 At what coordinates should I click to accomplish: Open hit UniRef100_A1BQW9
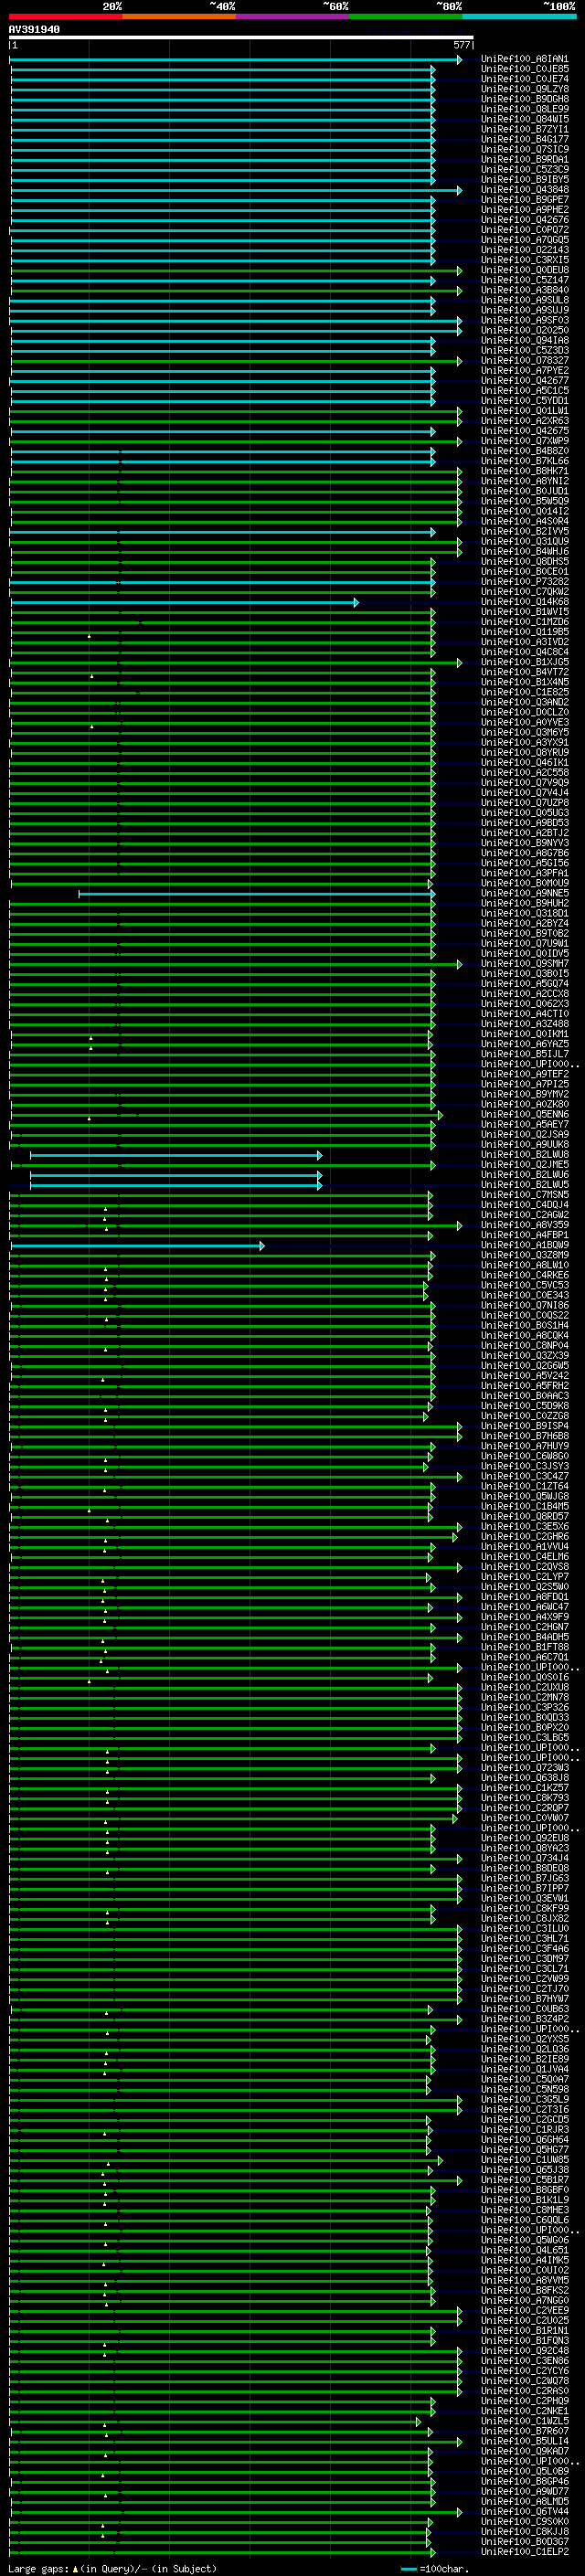(x=524, y=1246)
